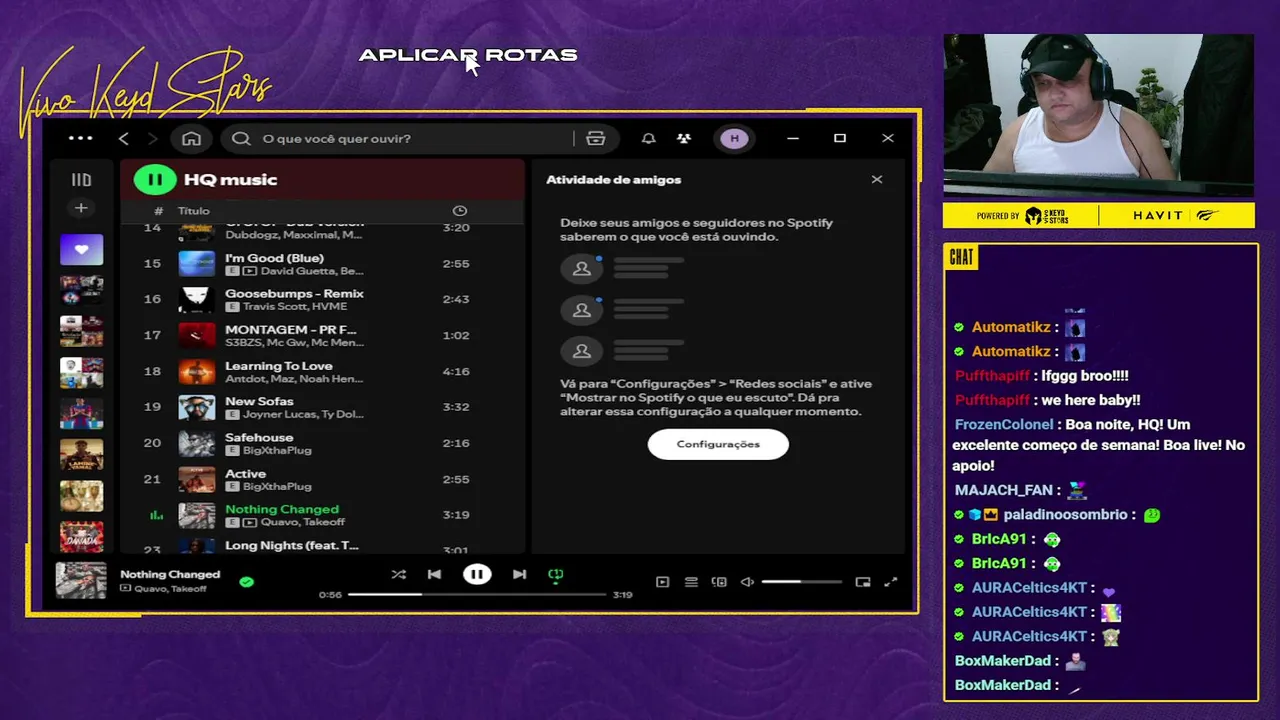Select Nothing Changed in the playlist
The width and height of the screenshot is (1280, 720).
322,516
